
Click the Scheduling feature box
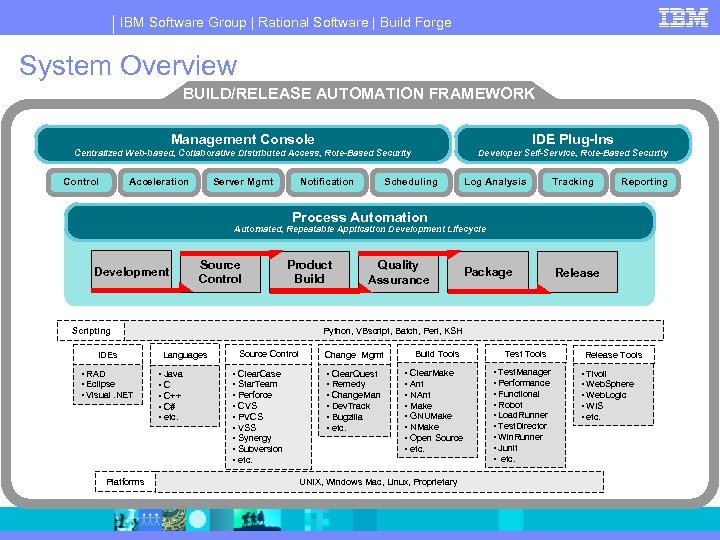pyautogui.click(x=411, y=182)
